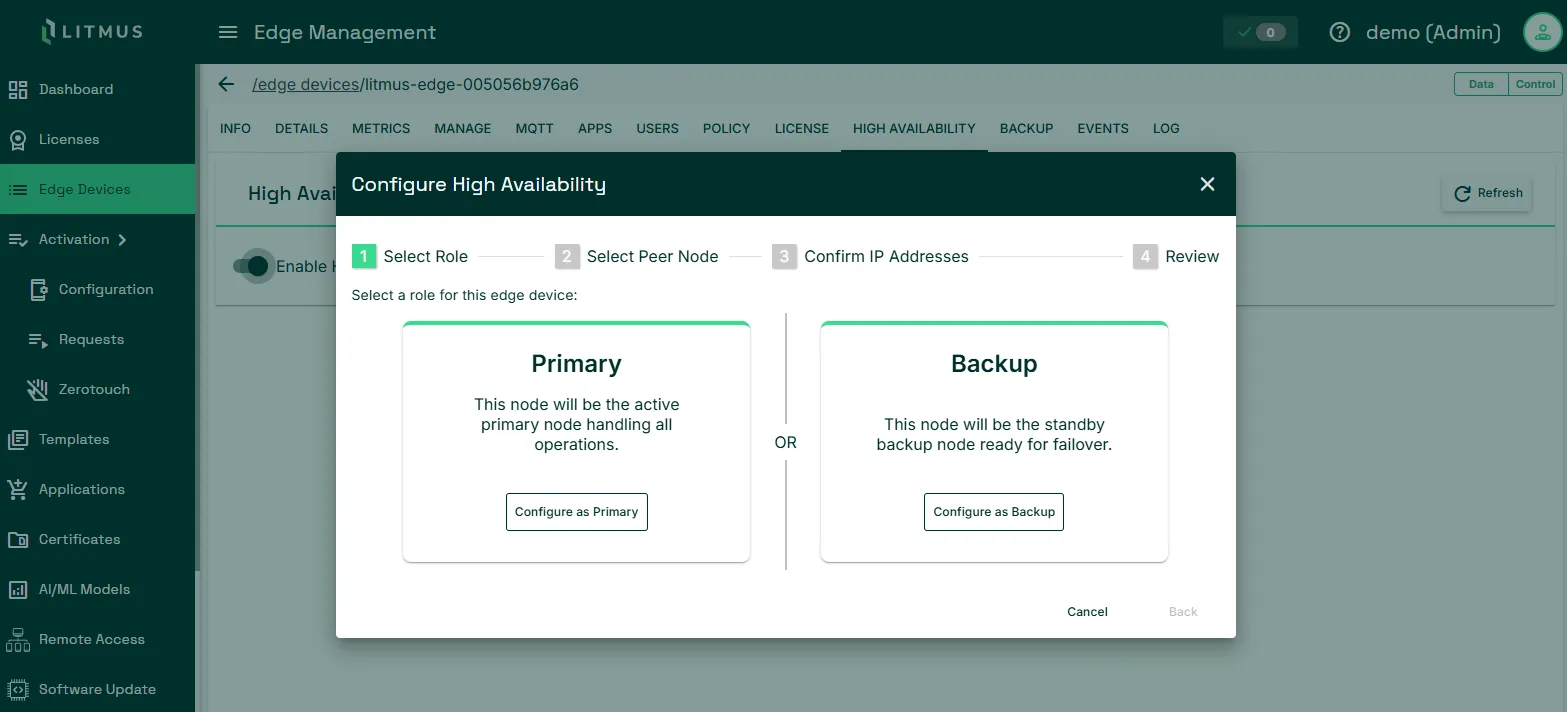Open the hamburger menu icon
1567x712 pixels.
[228, 32]
